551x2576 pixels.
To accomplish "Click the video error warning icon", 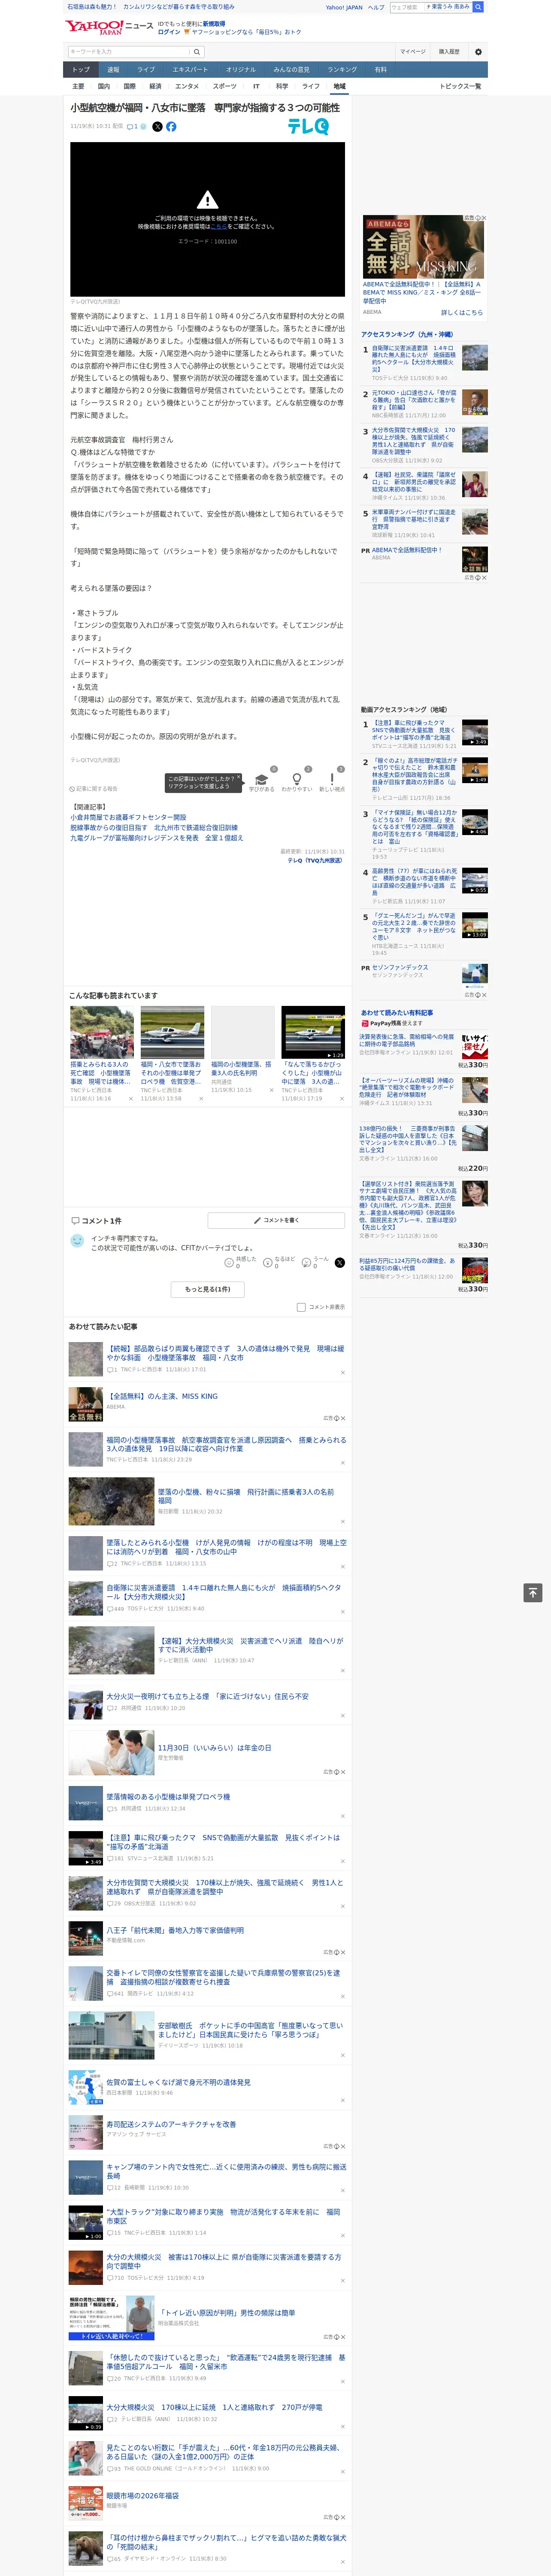I will point(207,199).
